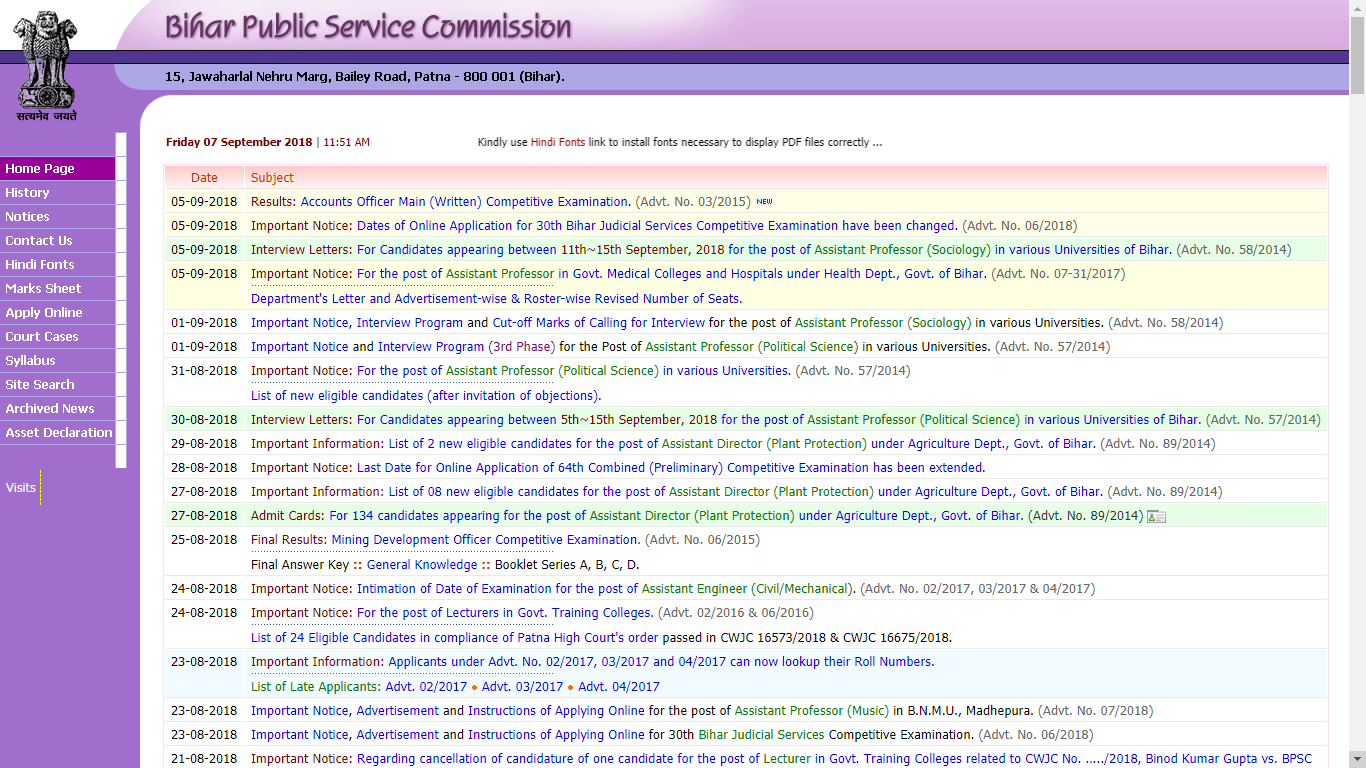Open Department's Letter and Revised Number of Seats link

(x=496, y=299)
